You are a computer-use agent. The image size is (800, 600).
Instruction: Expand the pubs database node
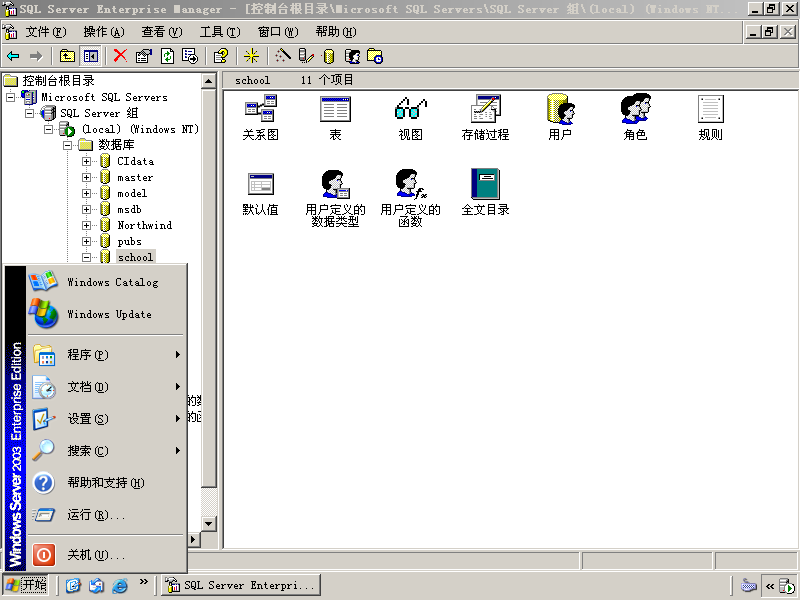click(x=86, y=241)
